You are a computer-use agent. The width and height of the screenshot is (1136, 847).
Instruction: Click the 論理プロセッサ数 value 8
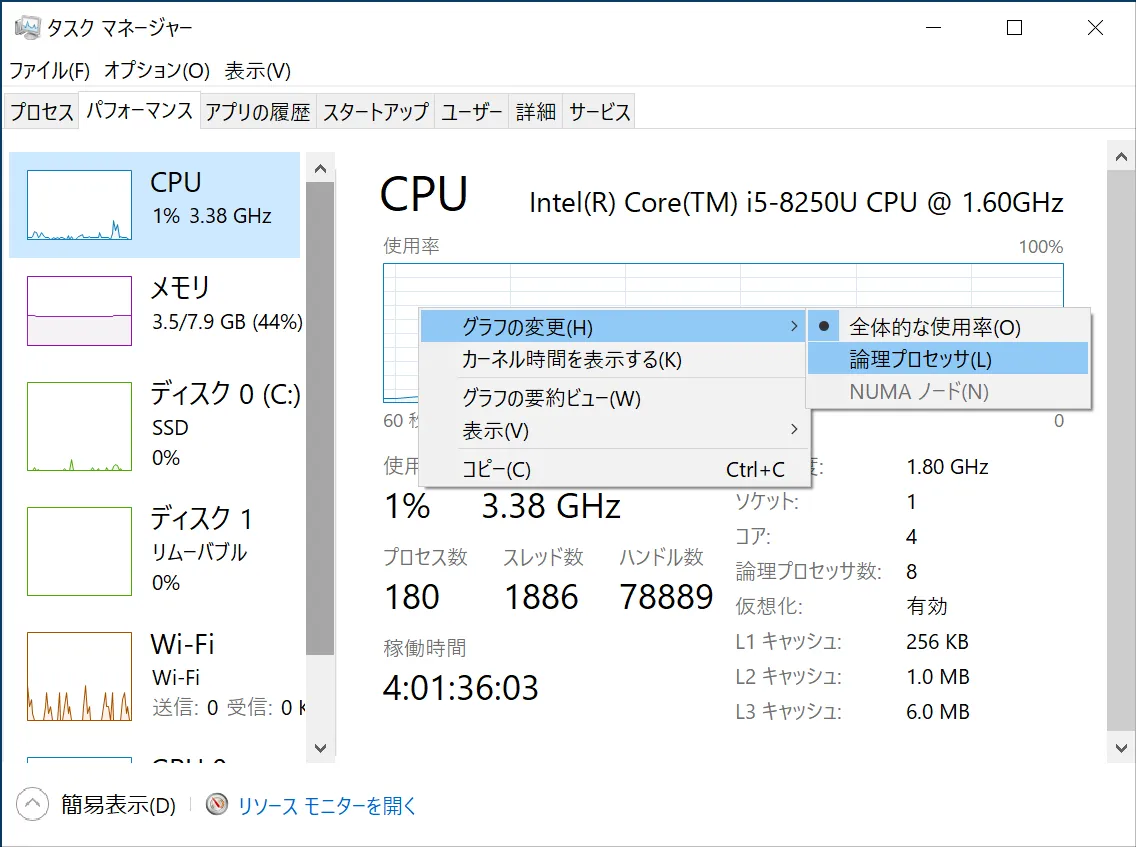(x=911, y=572)
